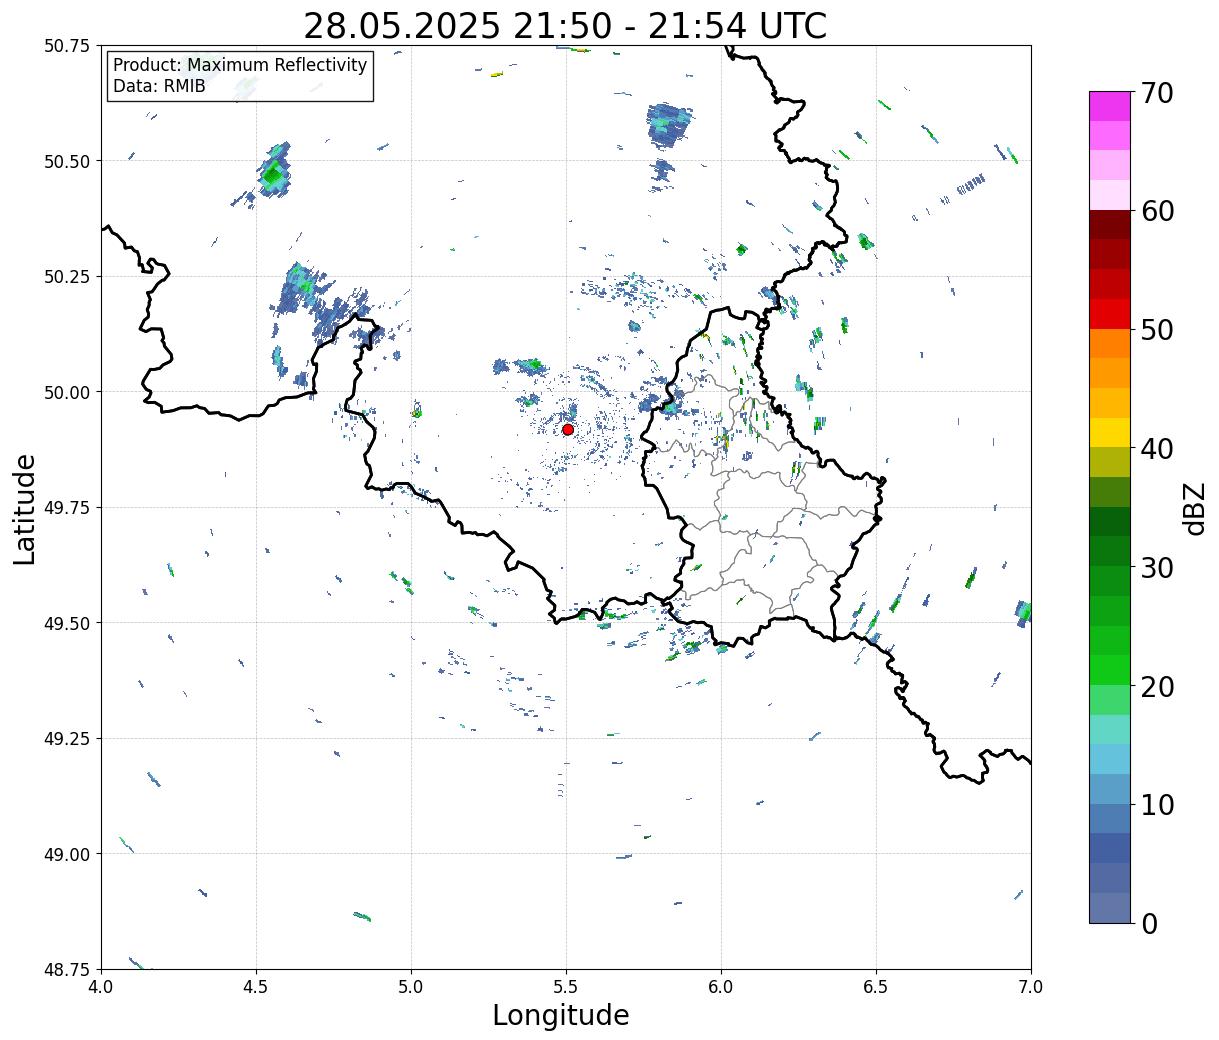Click the colorbar tick label '20'
The image size is (1219, 1040).
click(1156, 687)
